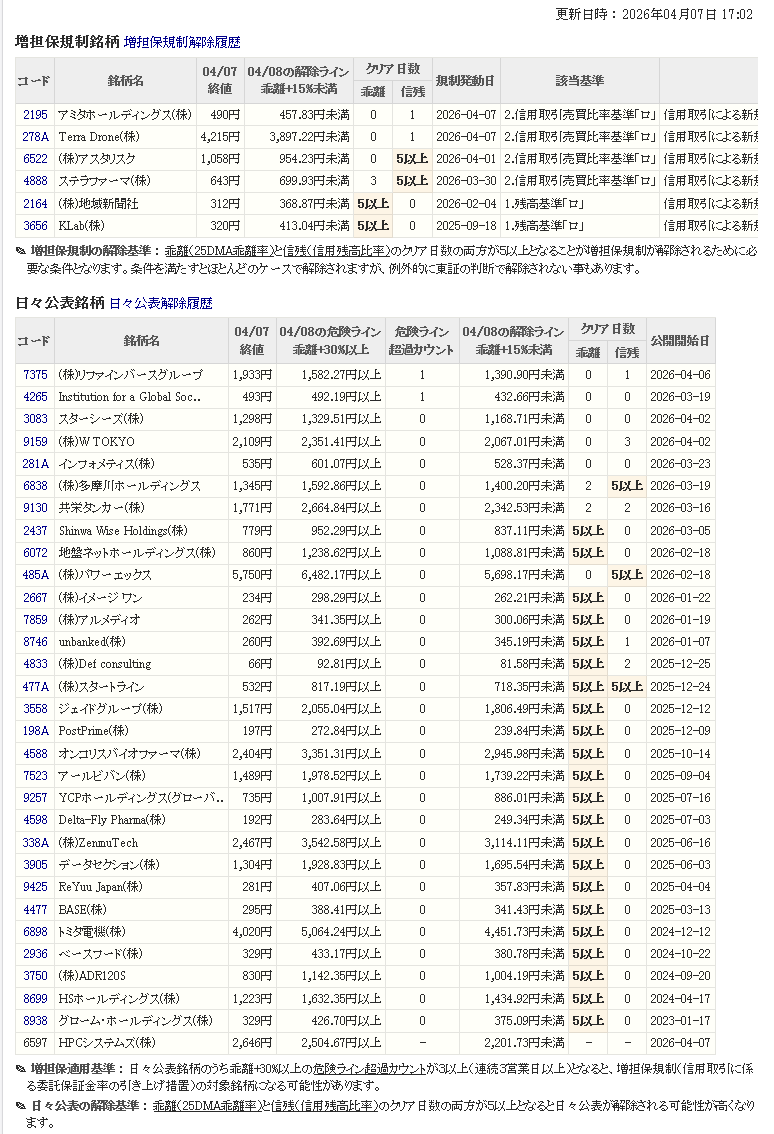Select stock code 6522 アスタリスク
Viewport: 774px width, 1134px height.
point(35,159)
